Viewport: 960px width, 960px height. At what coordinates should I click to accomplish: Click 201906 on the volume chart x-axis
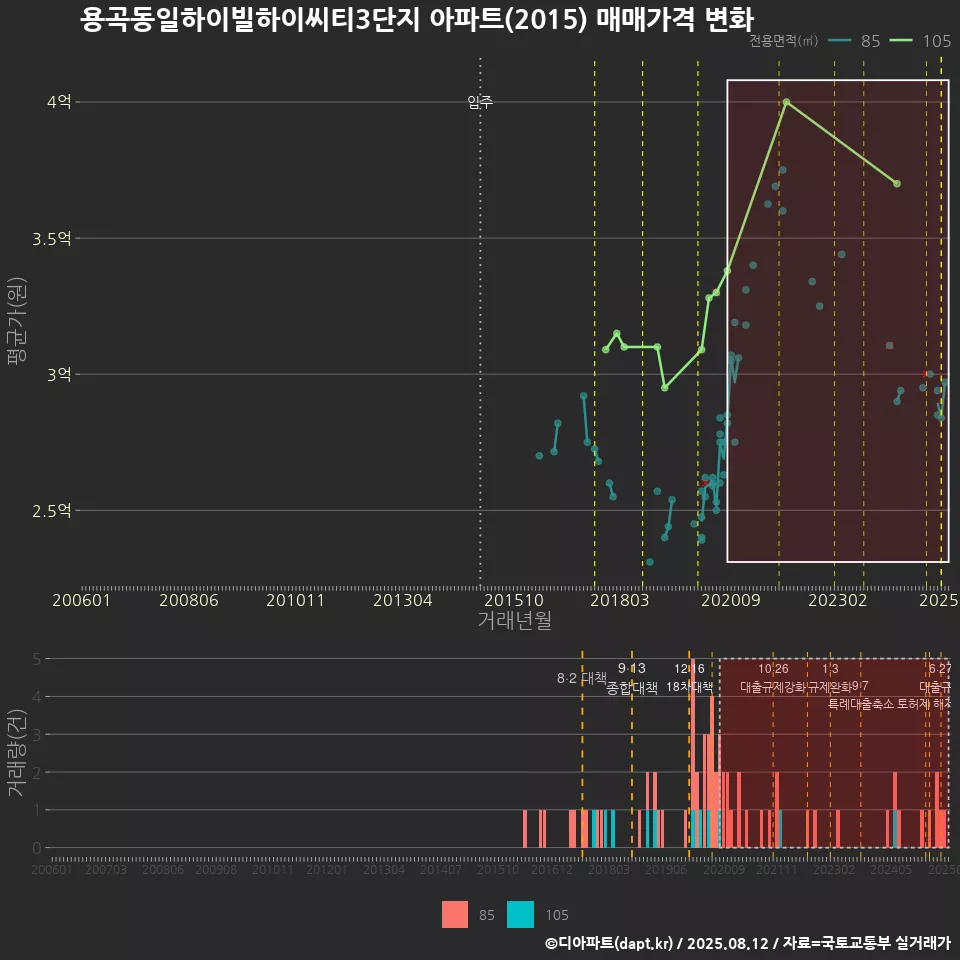[x=666, y=869]
